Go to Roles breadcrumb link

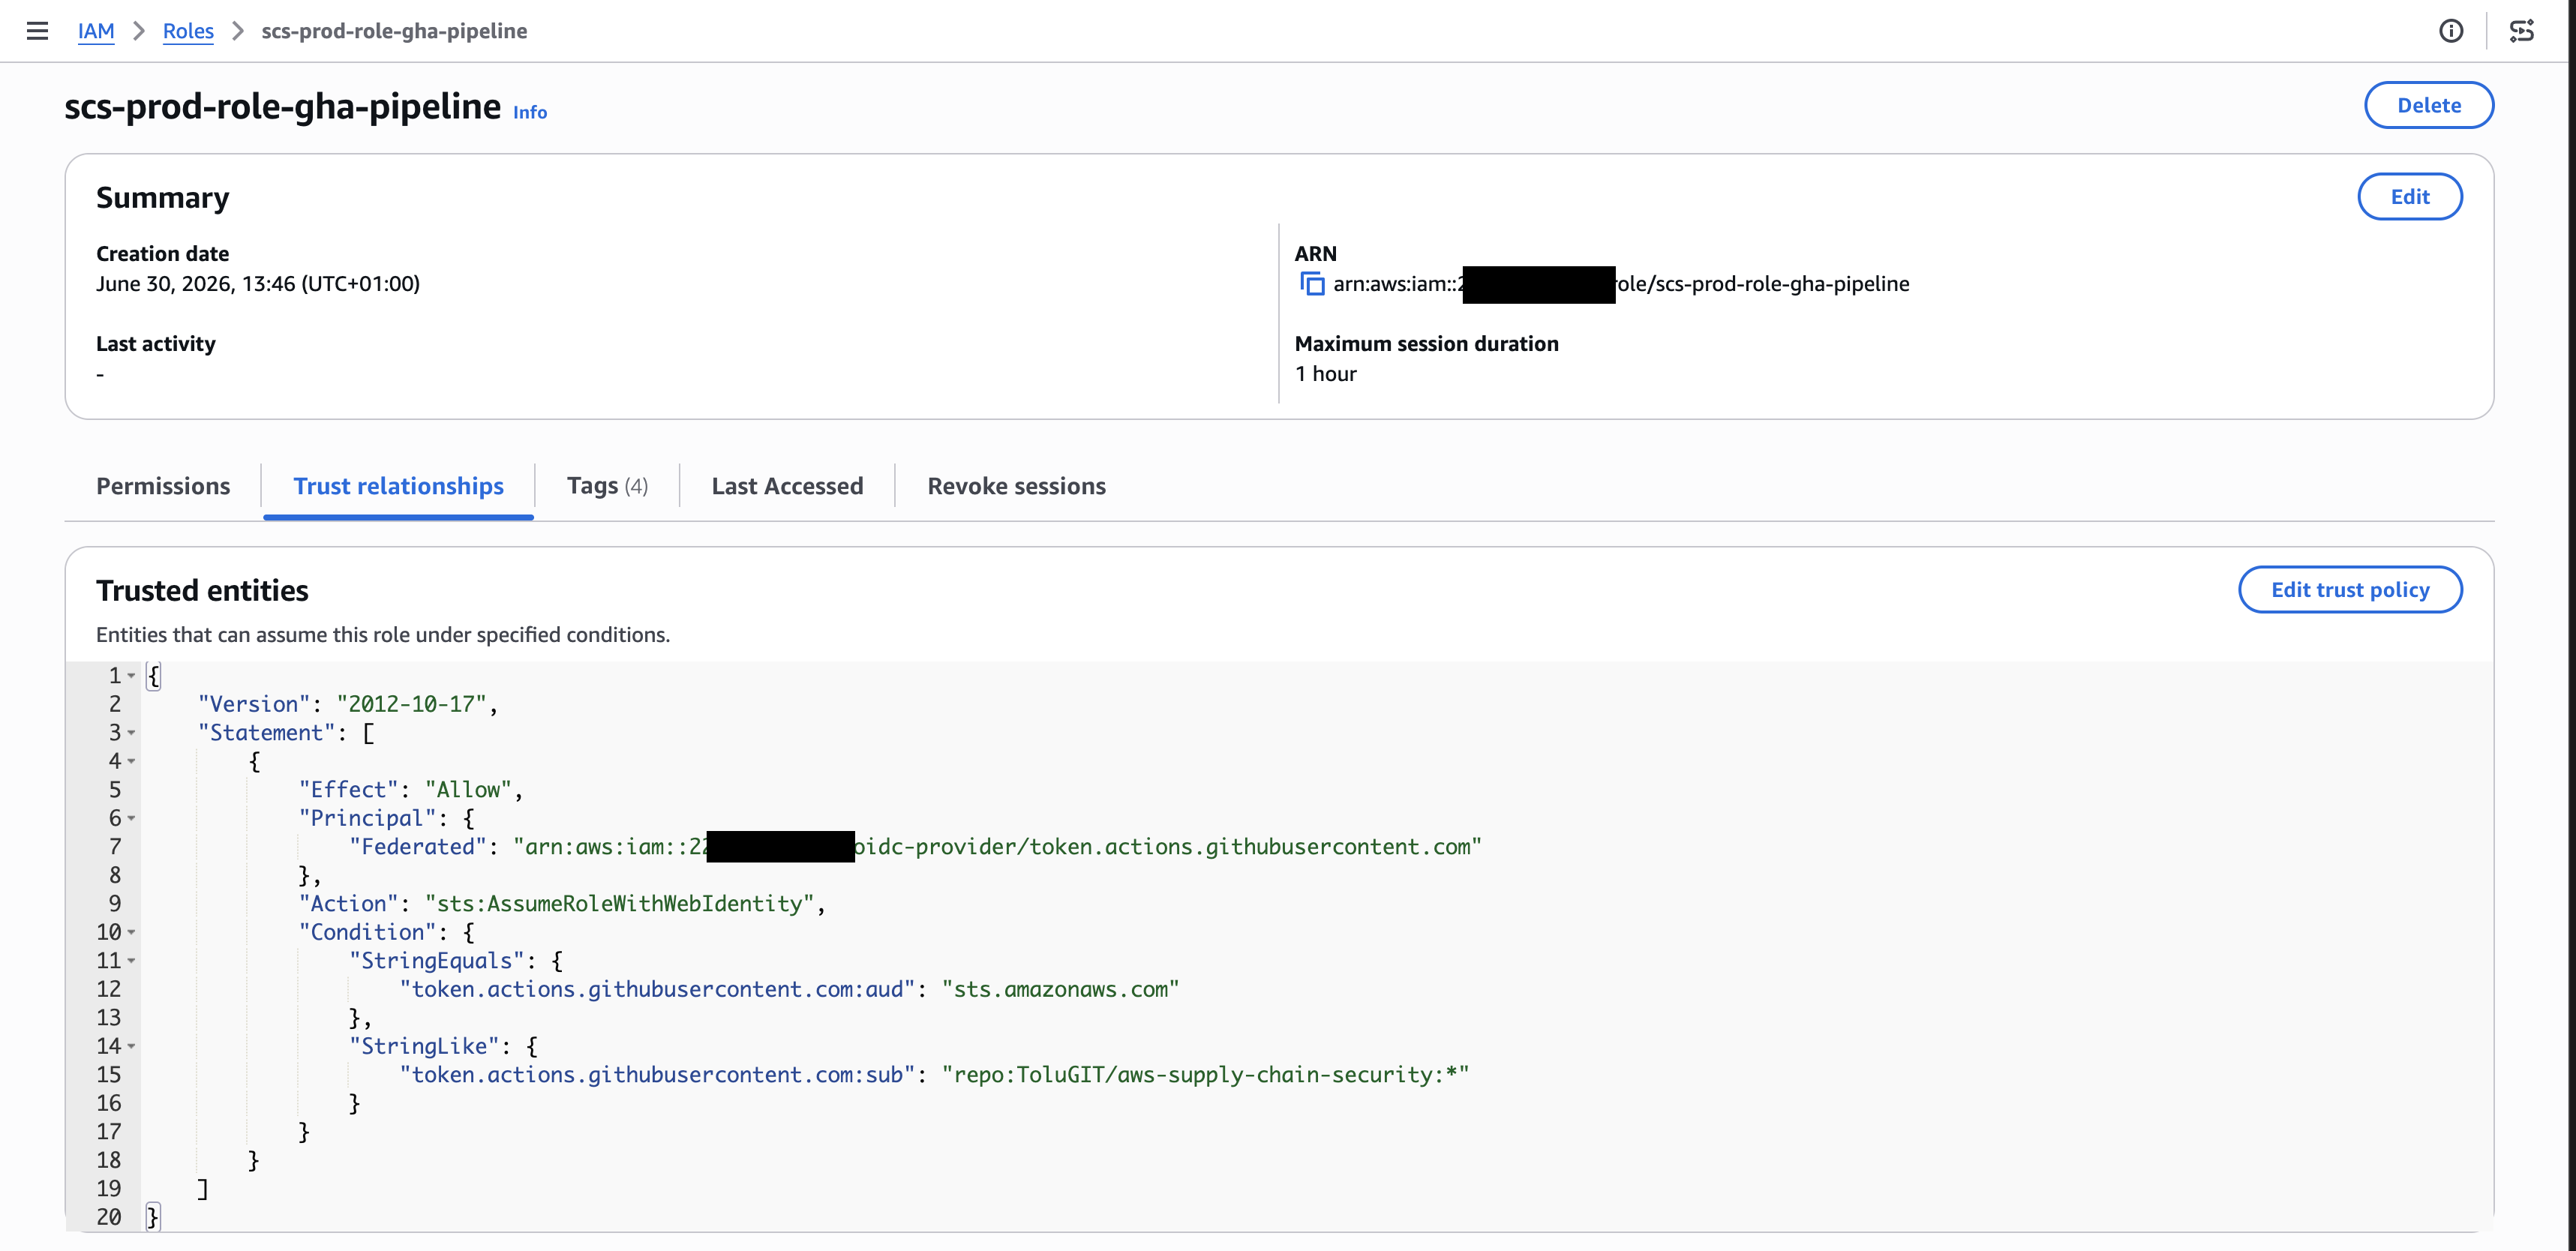(188, 31)
